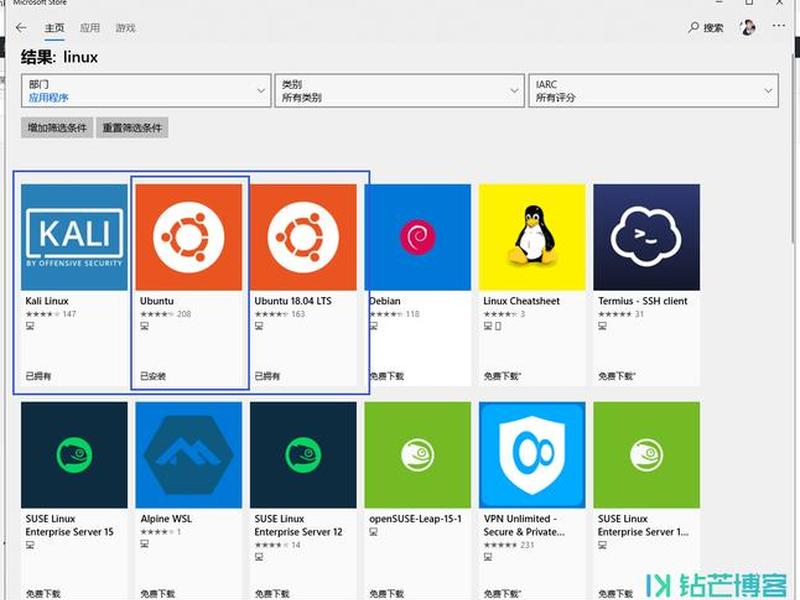
Task: Open the Termius cloud terminal tile
Action: click(x=646, y=237)
